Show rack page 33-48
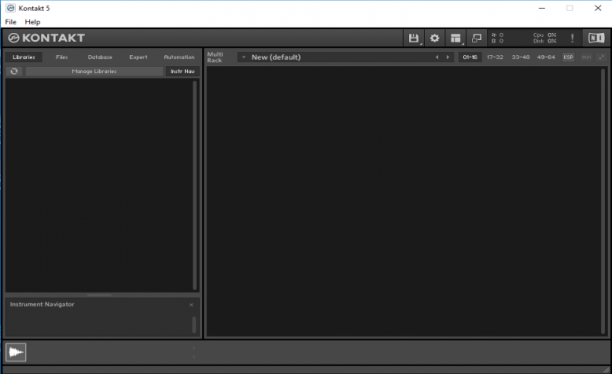Viewport: 612px width, 374px height. coord(521,57)
